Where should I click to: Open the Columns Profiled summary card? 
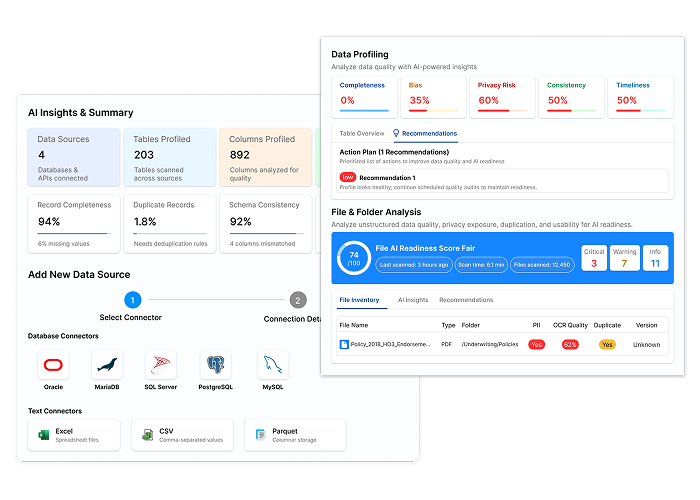[266, 157]
